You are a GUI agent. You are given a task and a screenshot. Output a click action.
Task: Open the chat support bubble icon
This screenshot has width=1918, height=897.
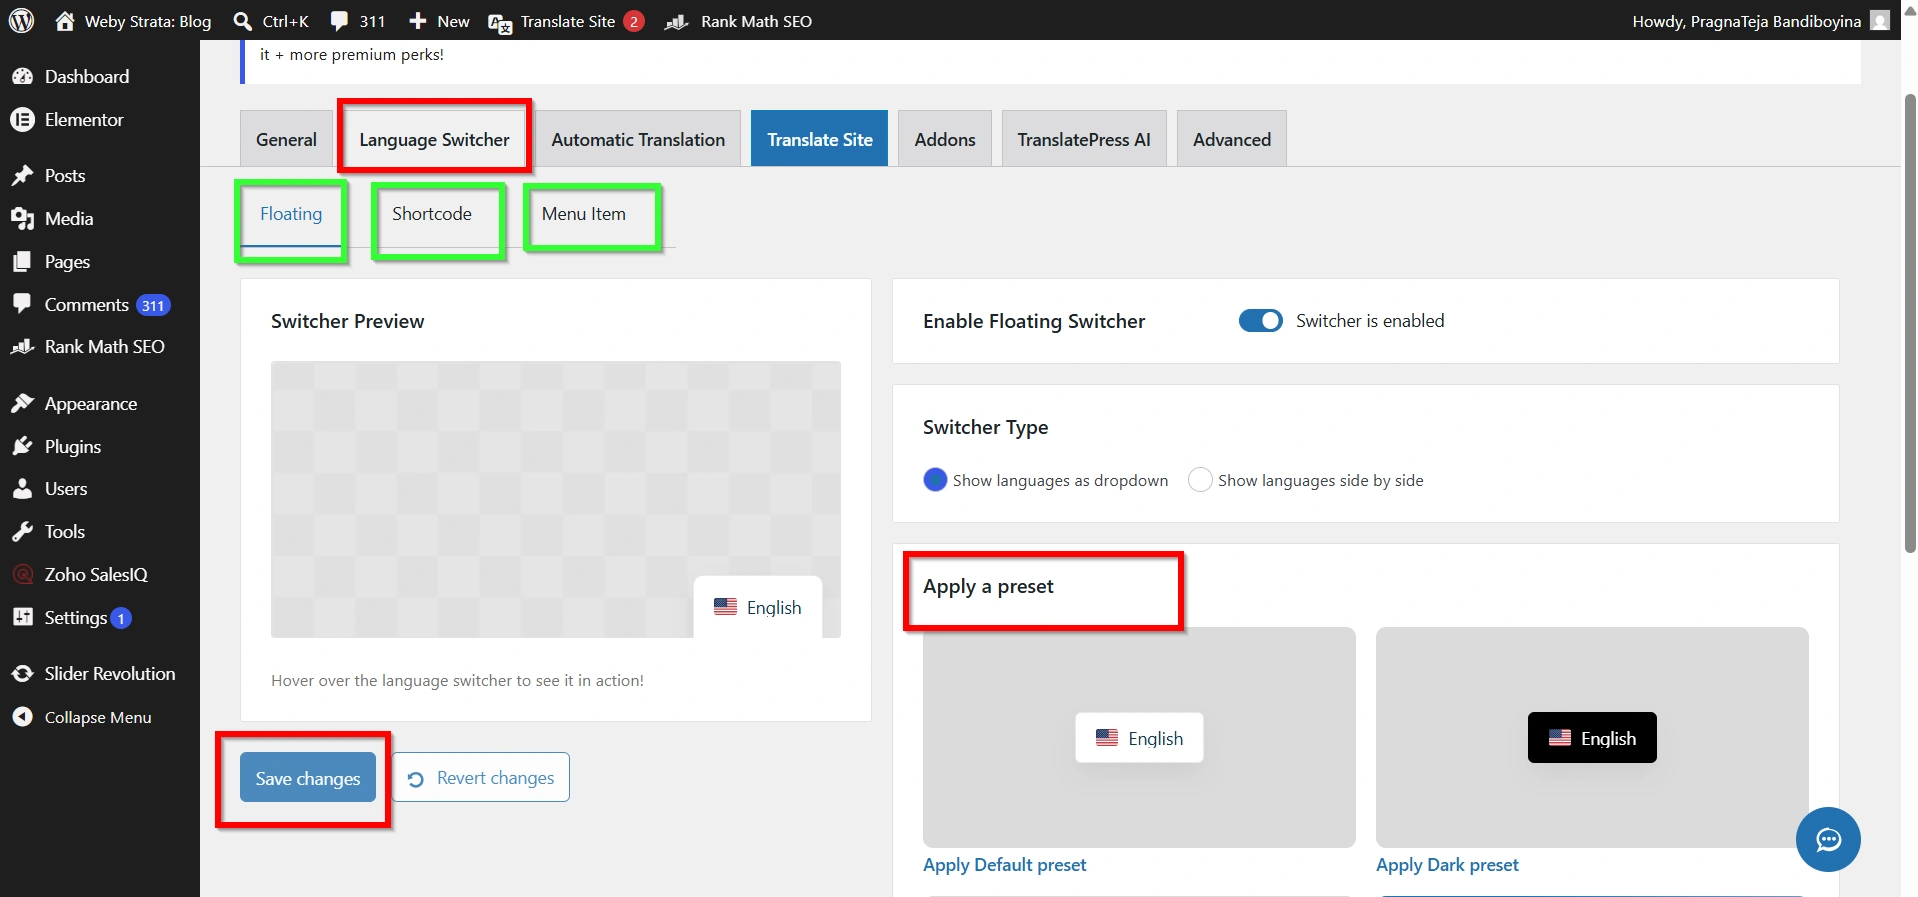click(1828, 839)
